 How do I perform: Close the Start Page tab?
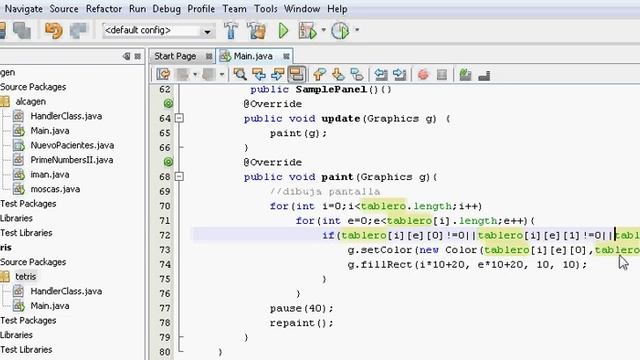(209, 56)
